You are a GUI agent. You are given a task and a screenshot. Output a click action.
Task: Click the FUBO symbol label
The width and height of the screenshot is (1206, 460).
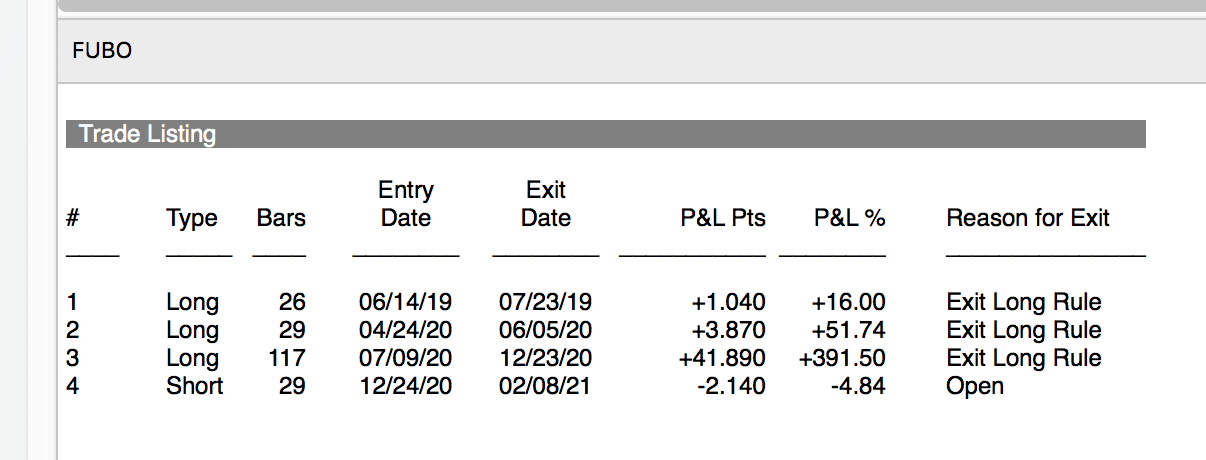coord(102,50)
